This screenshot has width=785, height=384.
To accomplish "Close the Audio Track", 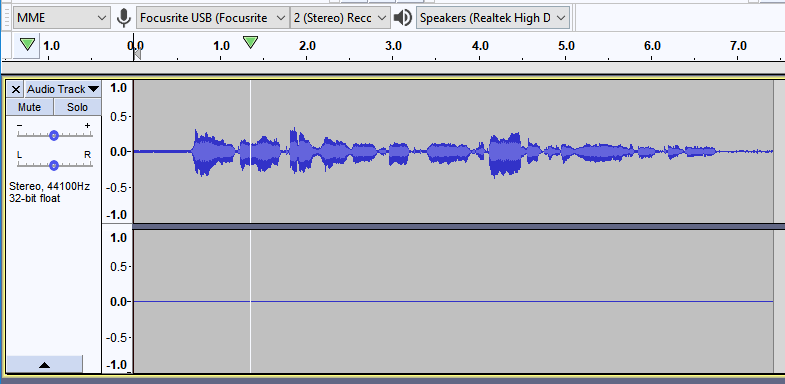I will pyautogui.click(x=16, y=90).
